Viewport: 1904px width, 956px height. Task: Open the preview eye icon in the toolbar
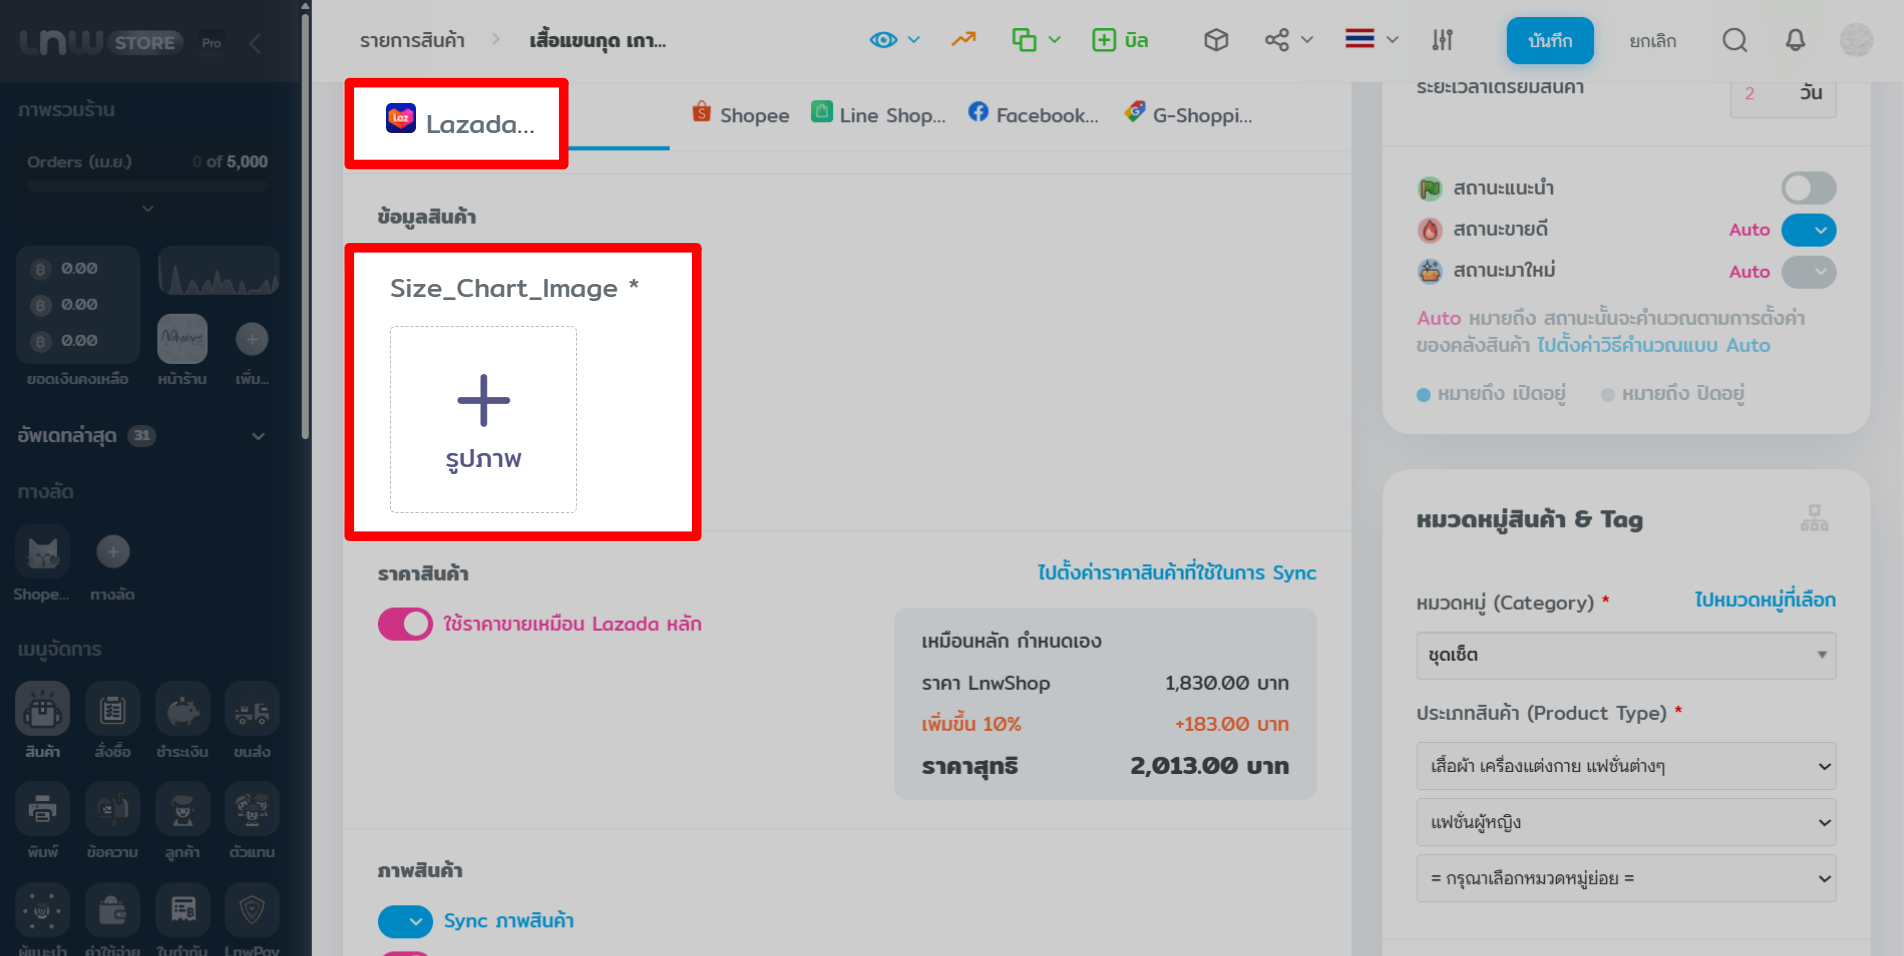click(x=884, y=38)
